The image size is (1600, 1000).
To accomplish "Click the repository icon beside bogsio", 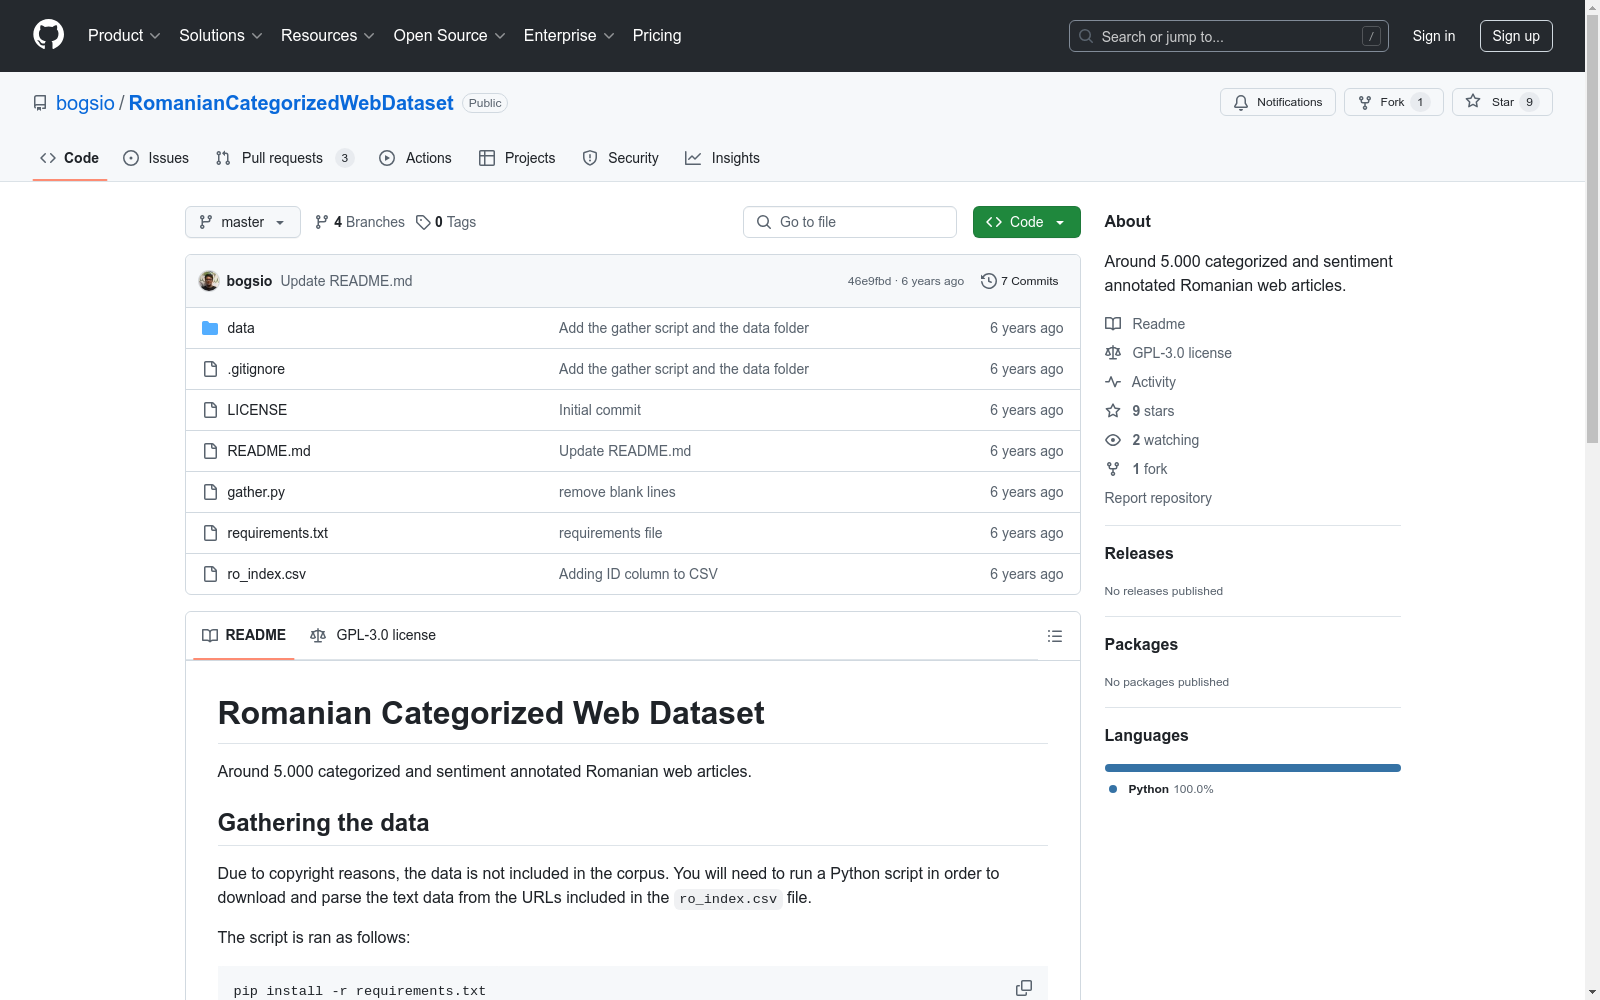I will [40, 103].
